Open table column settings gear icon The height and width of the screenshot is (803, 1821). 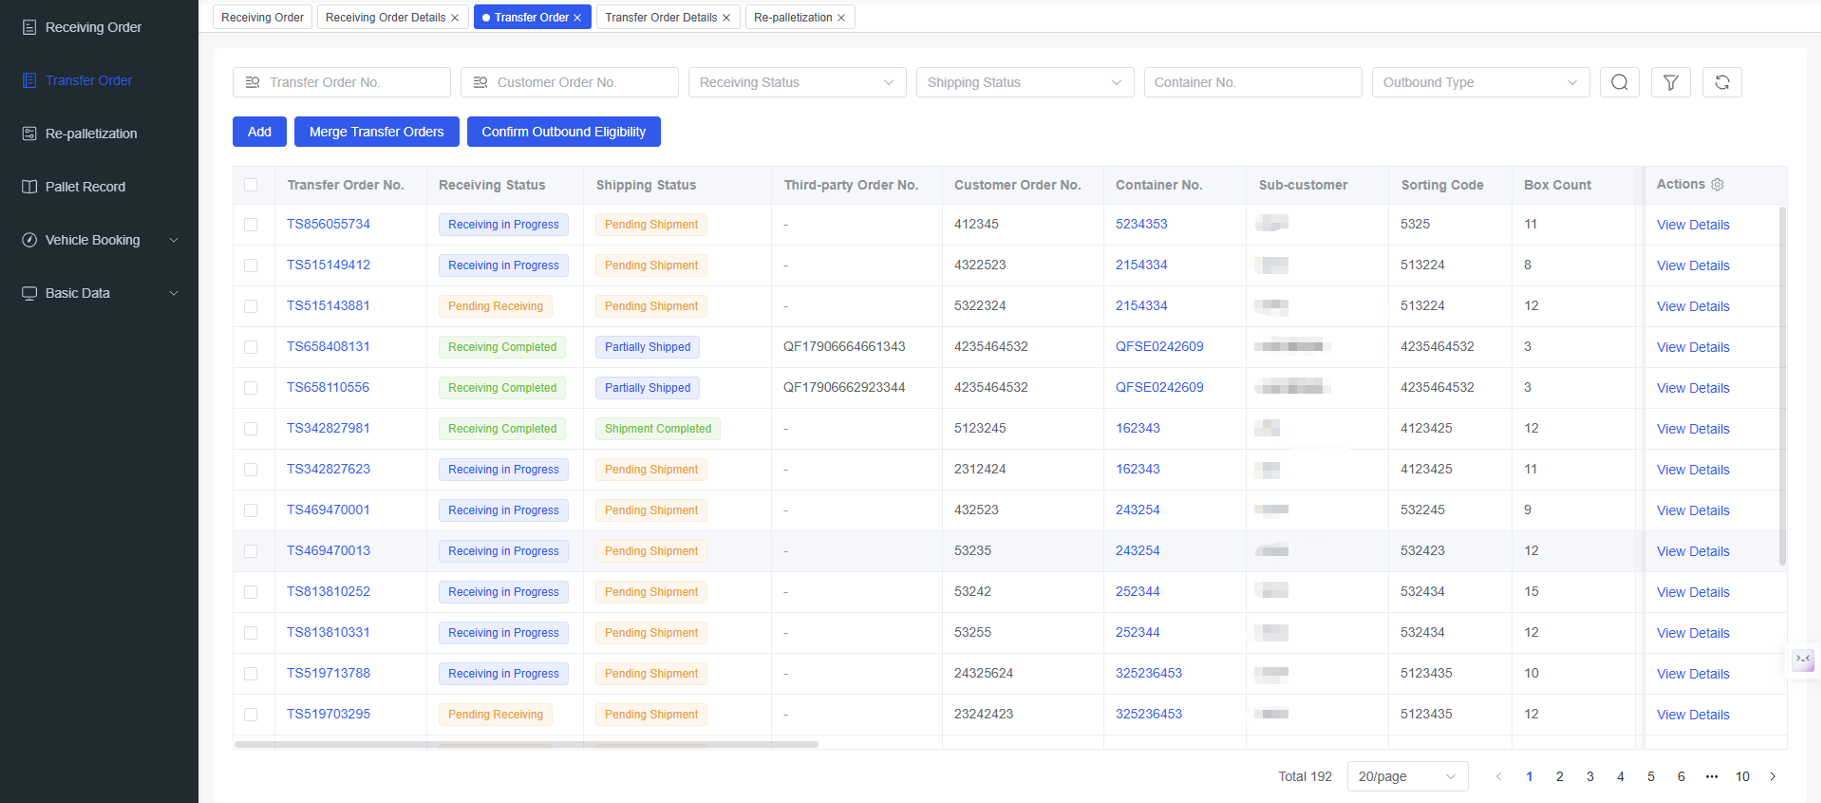click(x=1718, y=185)
